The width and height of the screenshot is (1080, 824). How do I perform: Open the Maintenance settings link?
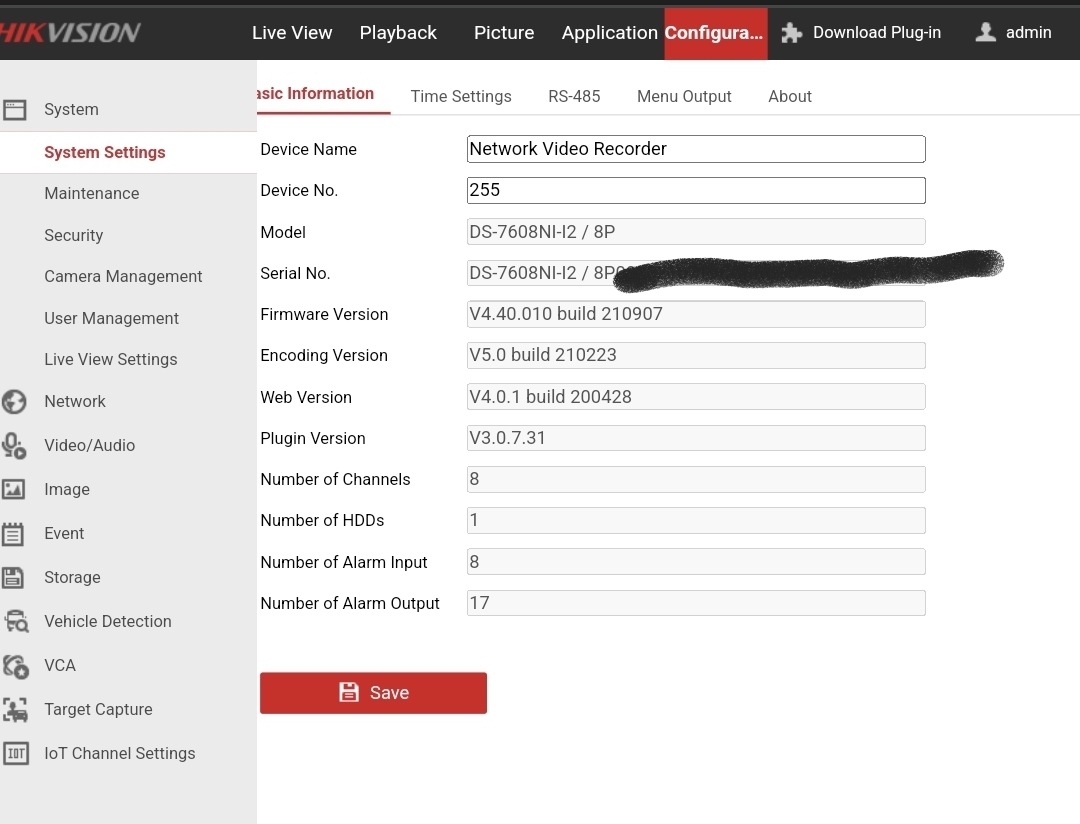[92, 194]
